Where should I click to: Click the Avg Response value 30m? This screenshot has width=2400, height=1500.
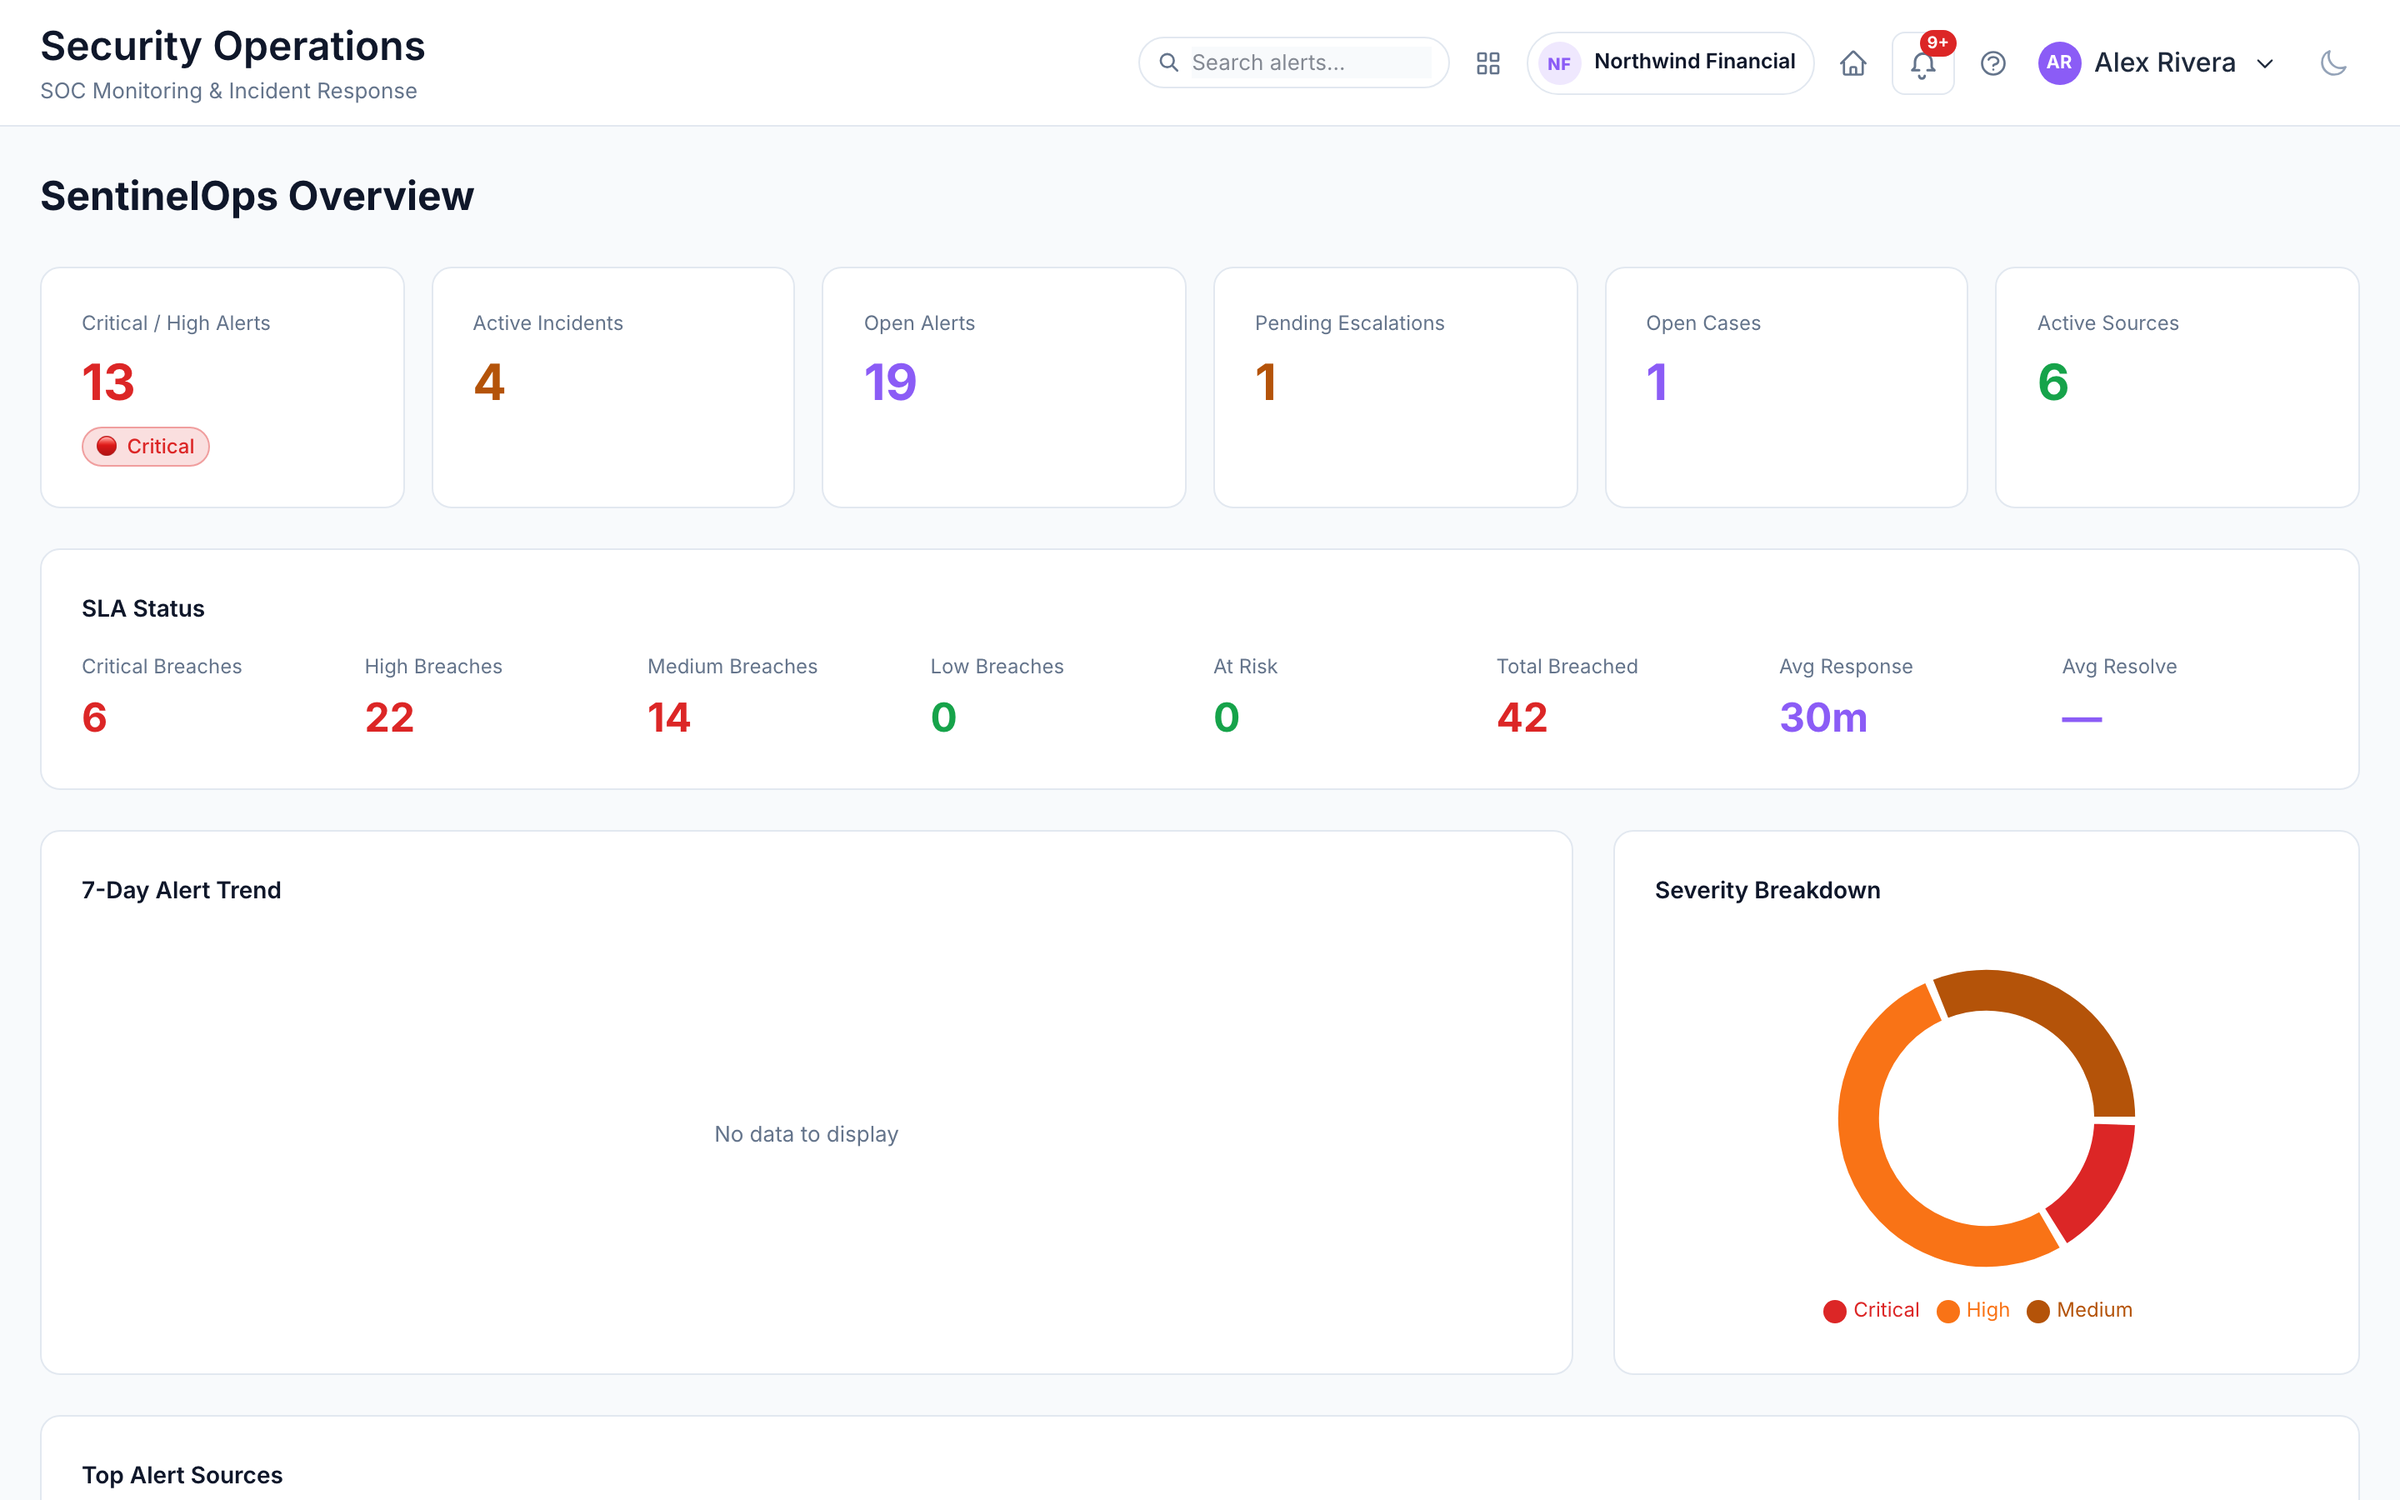1823,717
